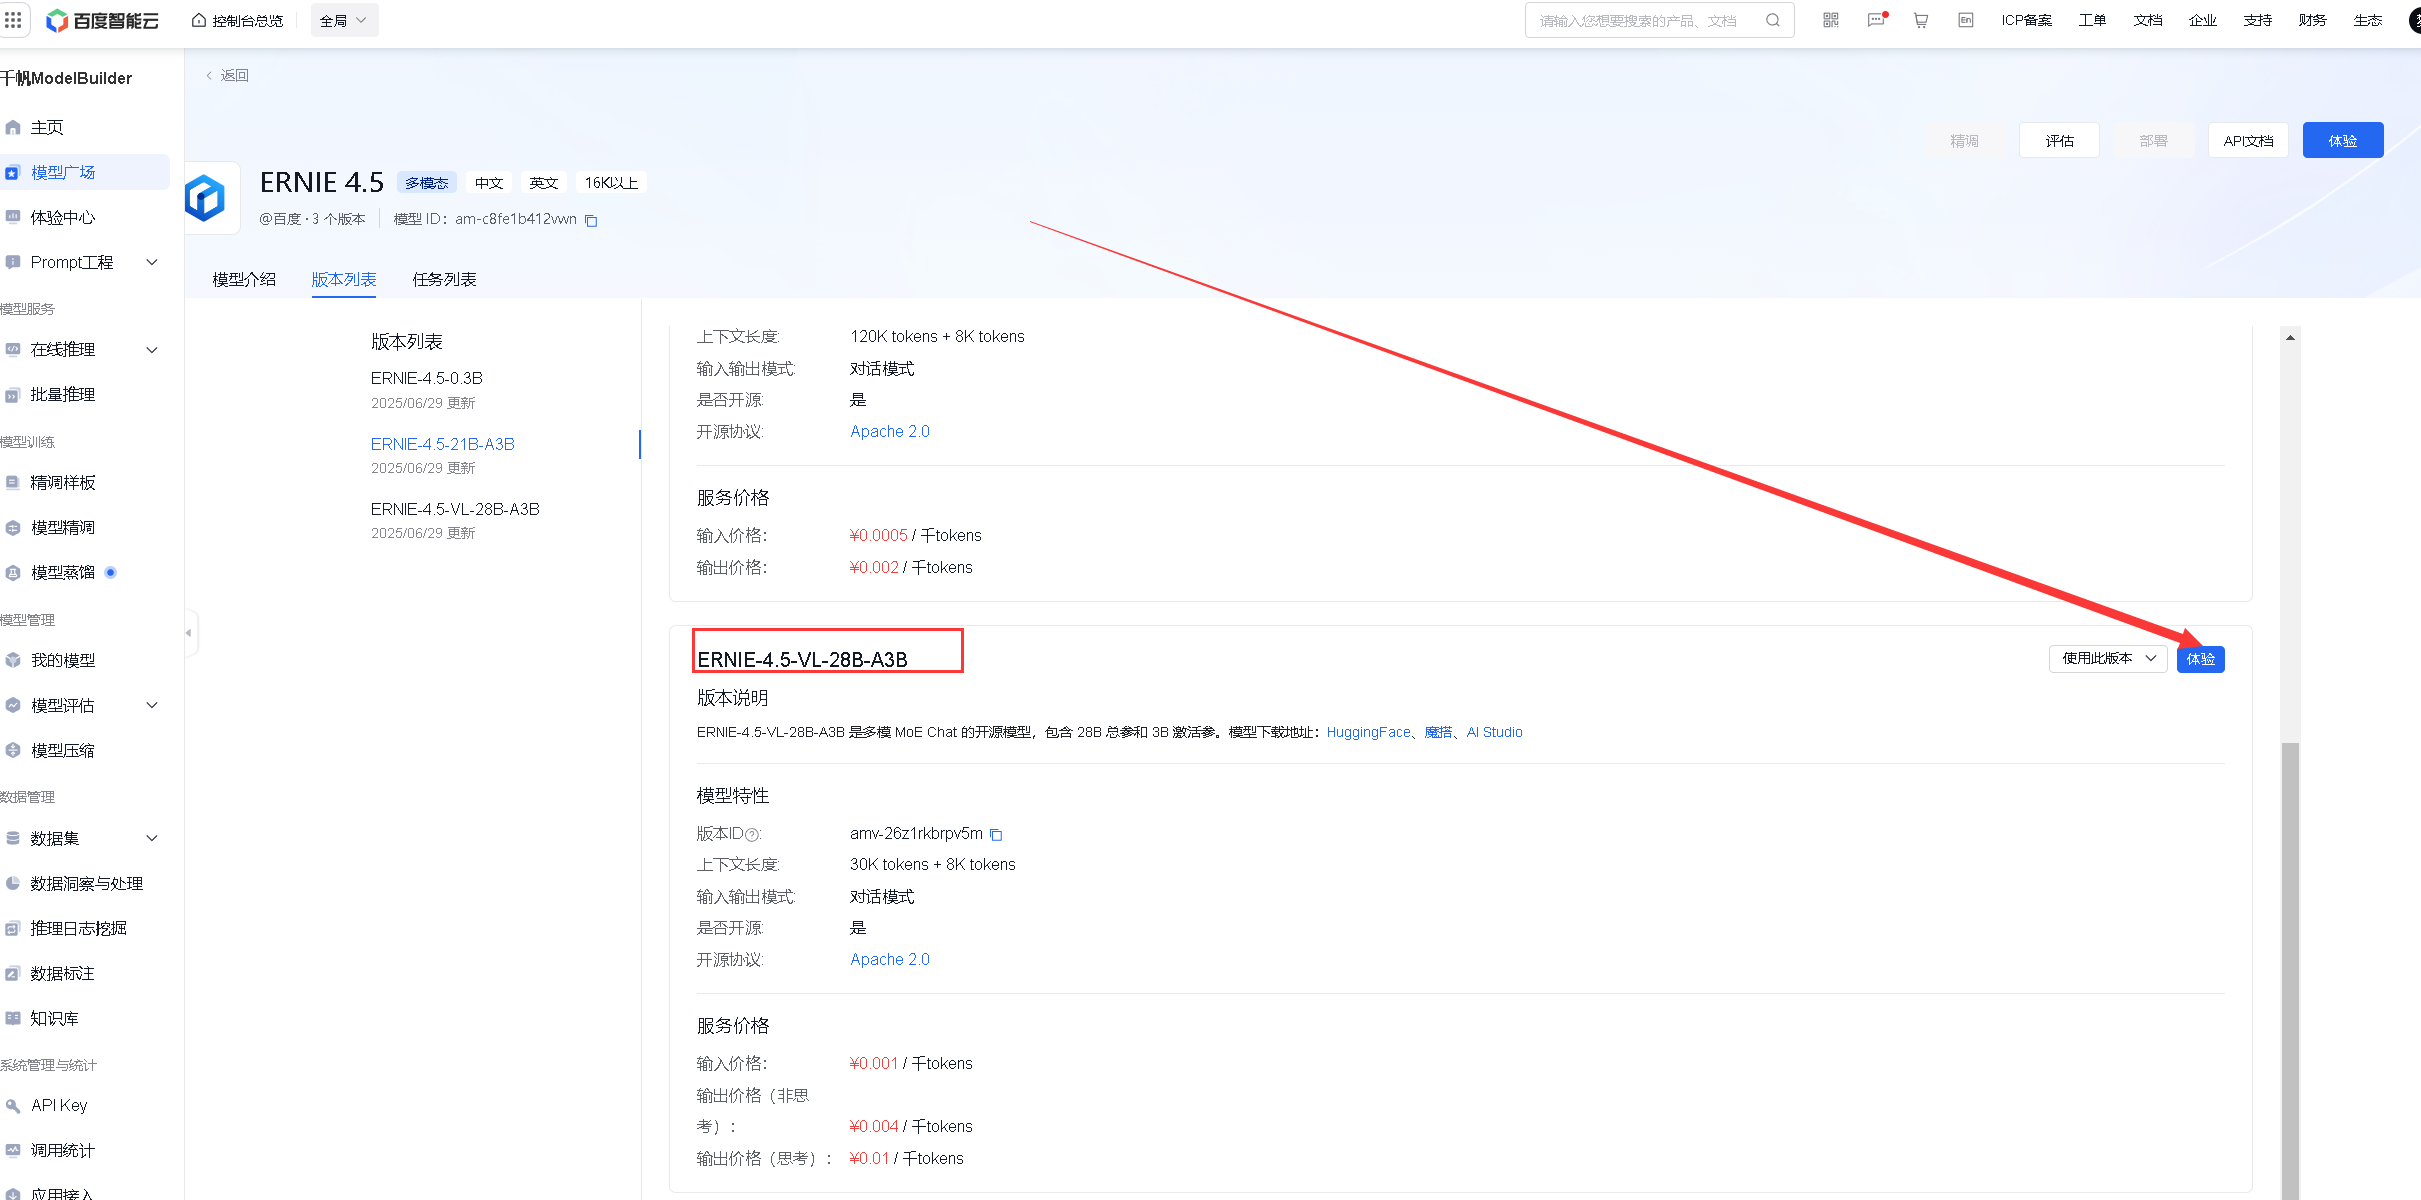Expand the 全局 region dropdown
This screenshot has height=1200, width=2421.
[x=344, y=20]
